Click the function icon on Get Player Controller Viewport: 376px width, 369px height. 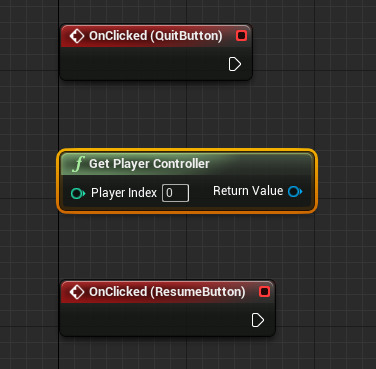click(x=78, y=164)
